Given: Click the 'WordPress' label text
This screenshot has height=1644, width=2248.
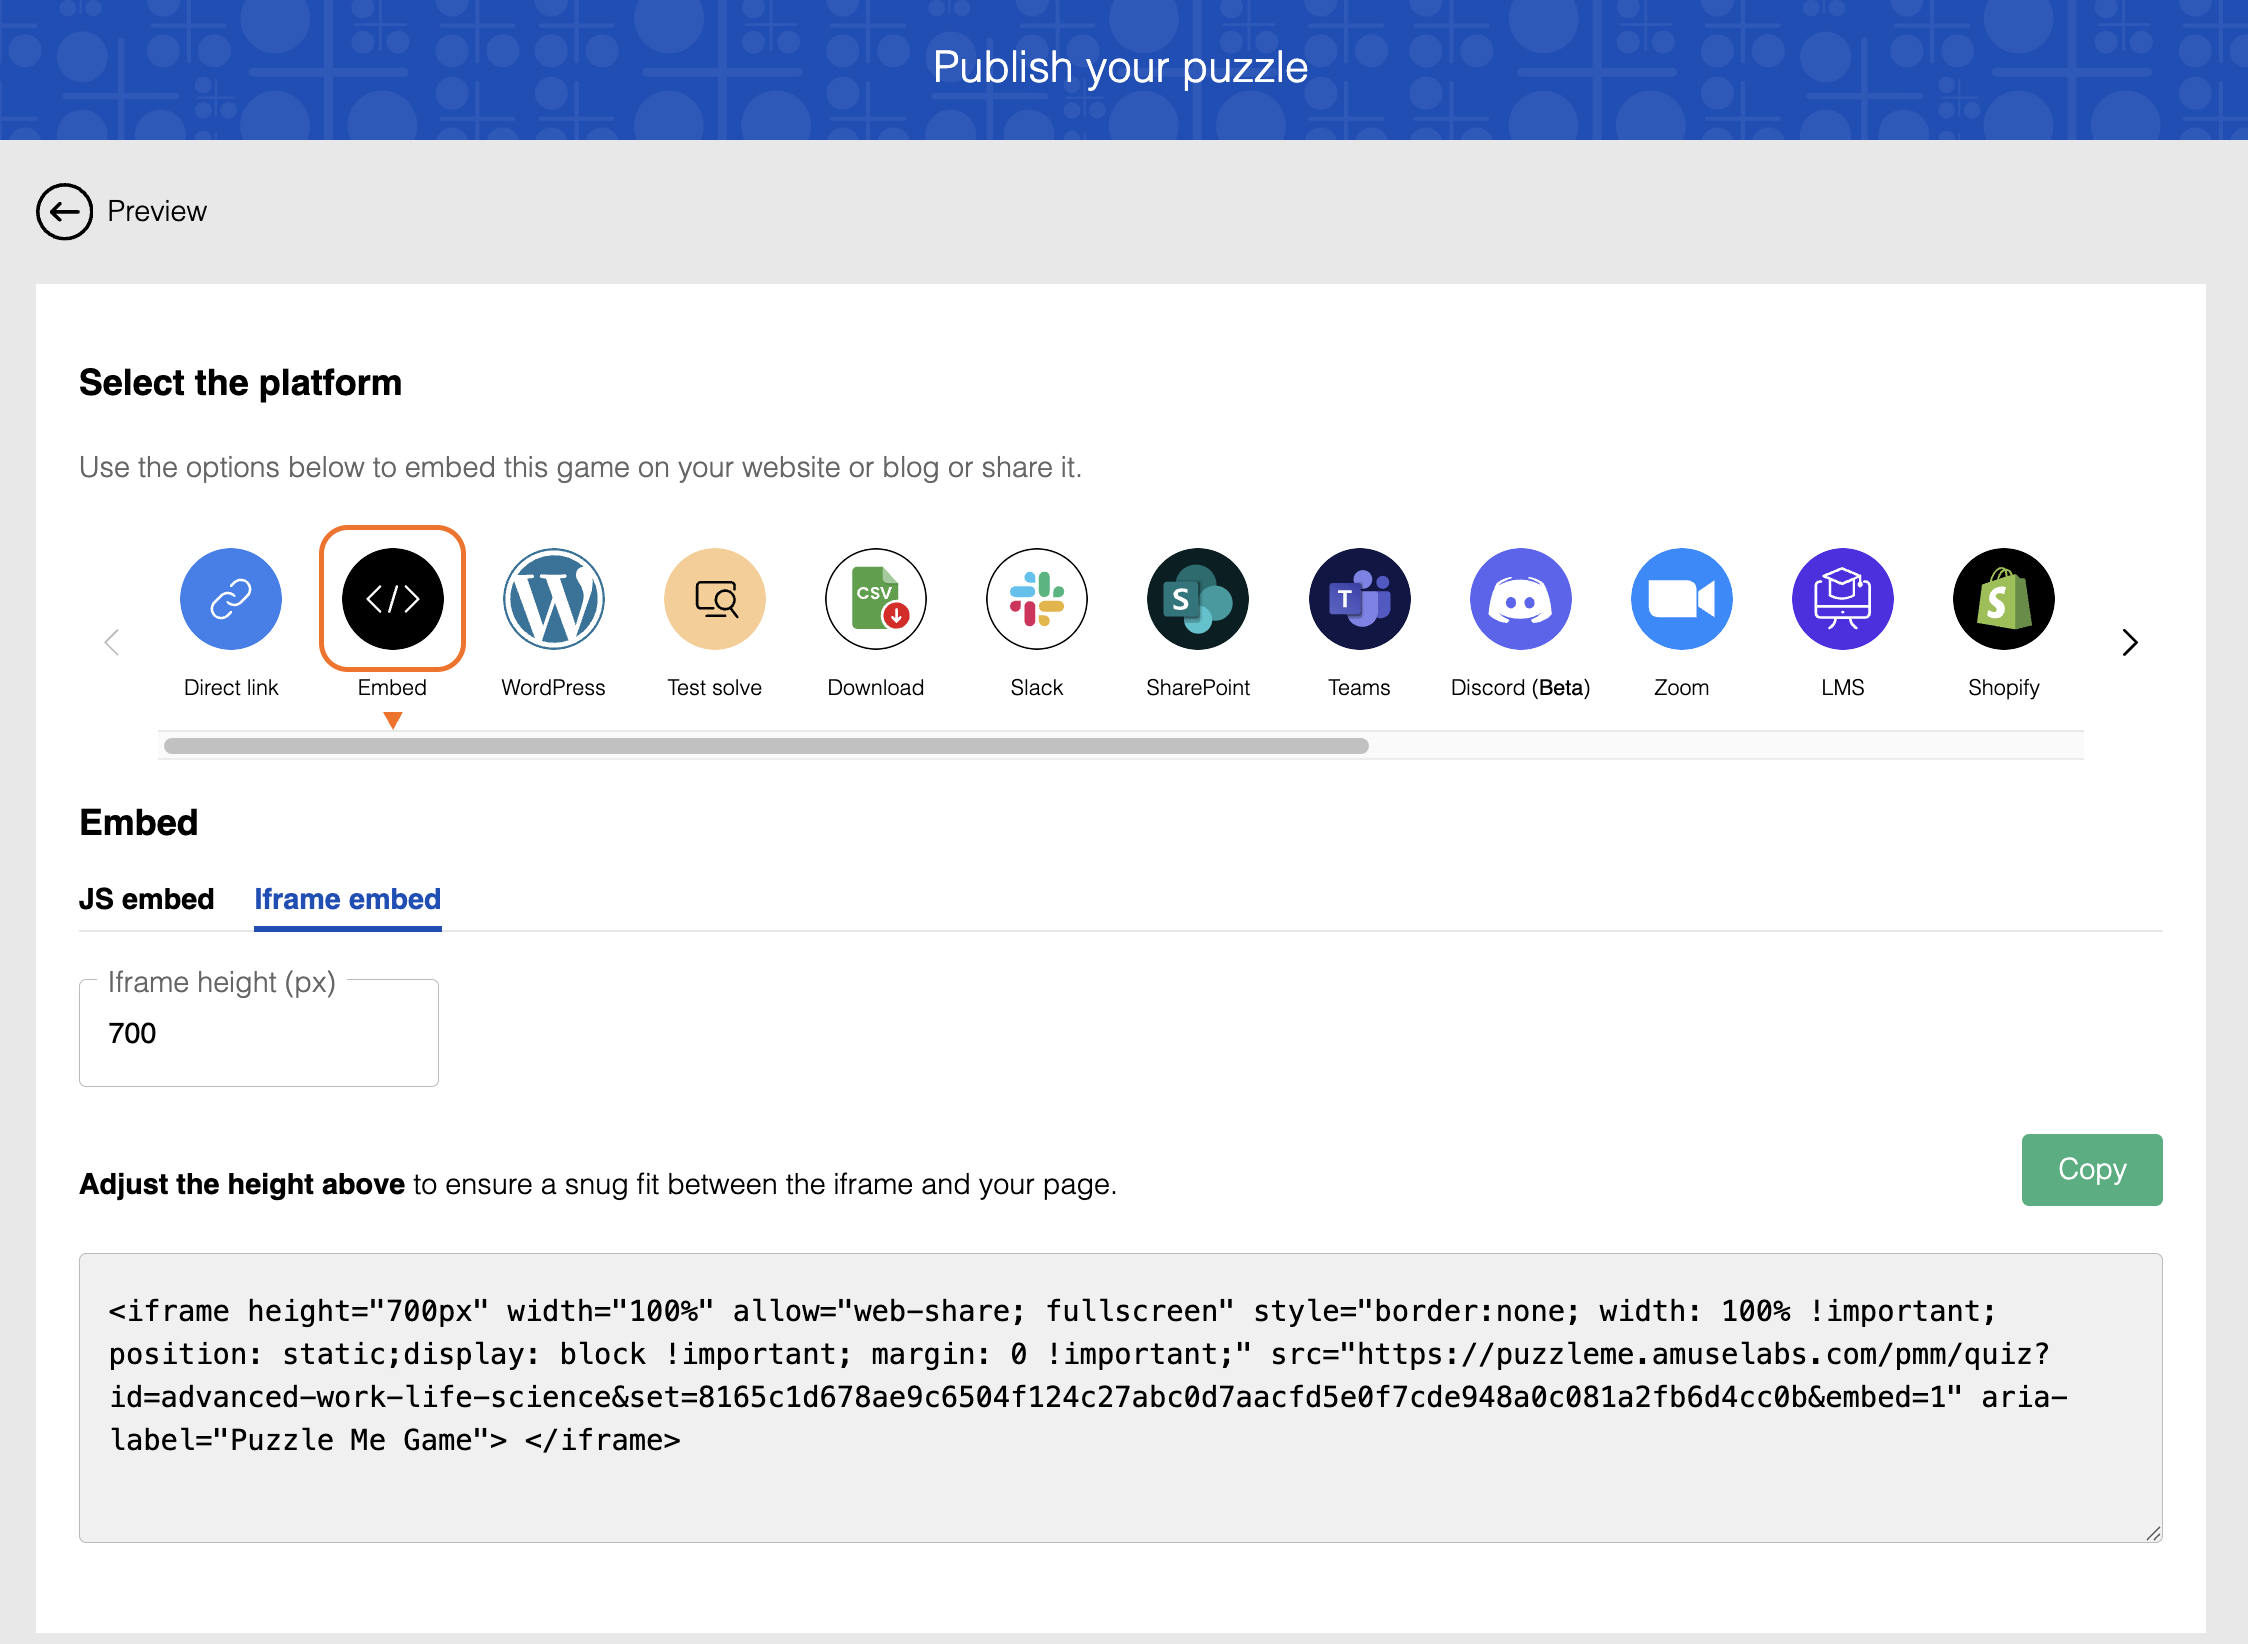Looking at the screenshot, I should pos(553,687).
